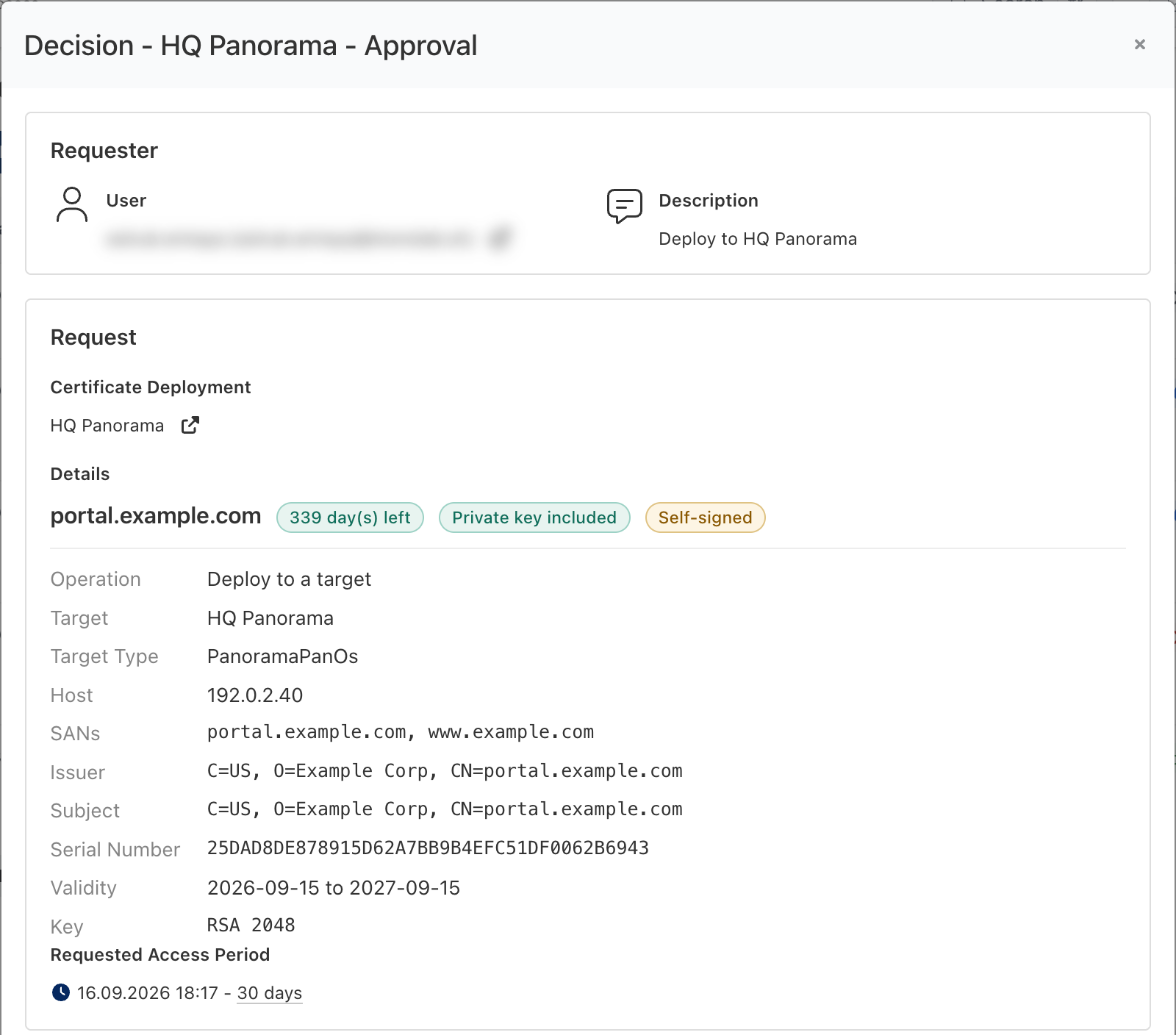1176x1035 pixels.
Task: Click the '339 day(s) left' badge
Action: [x=350, y=518]
